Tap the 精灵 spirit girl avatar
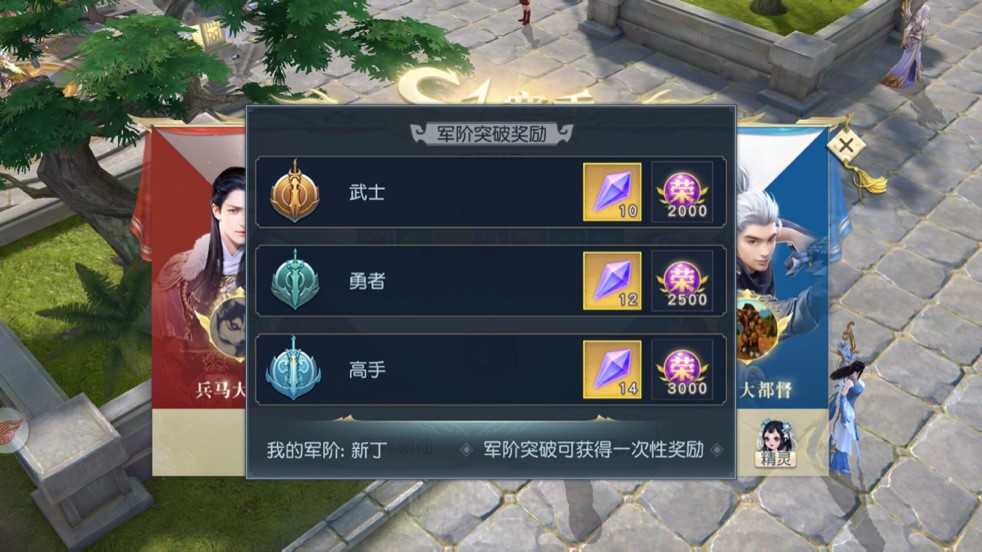Viewport: 982px width, 552px height. (775, 444)
